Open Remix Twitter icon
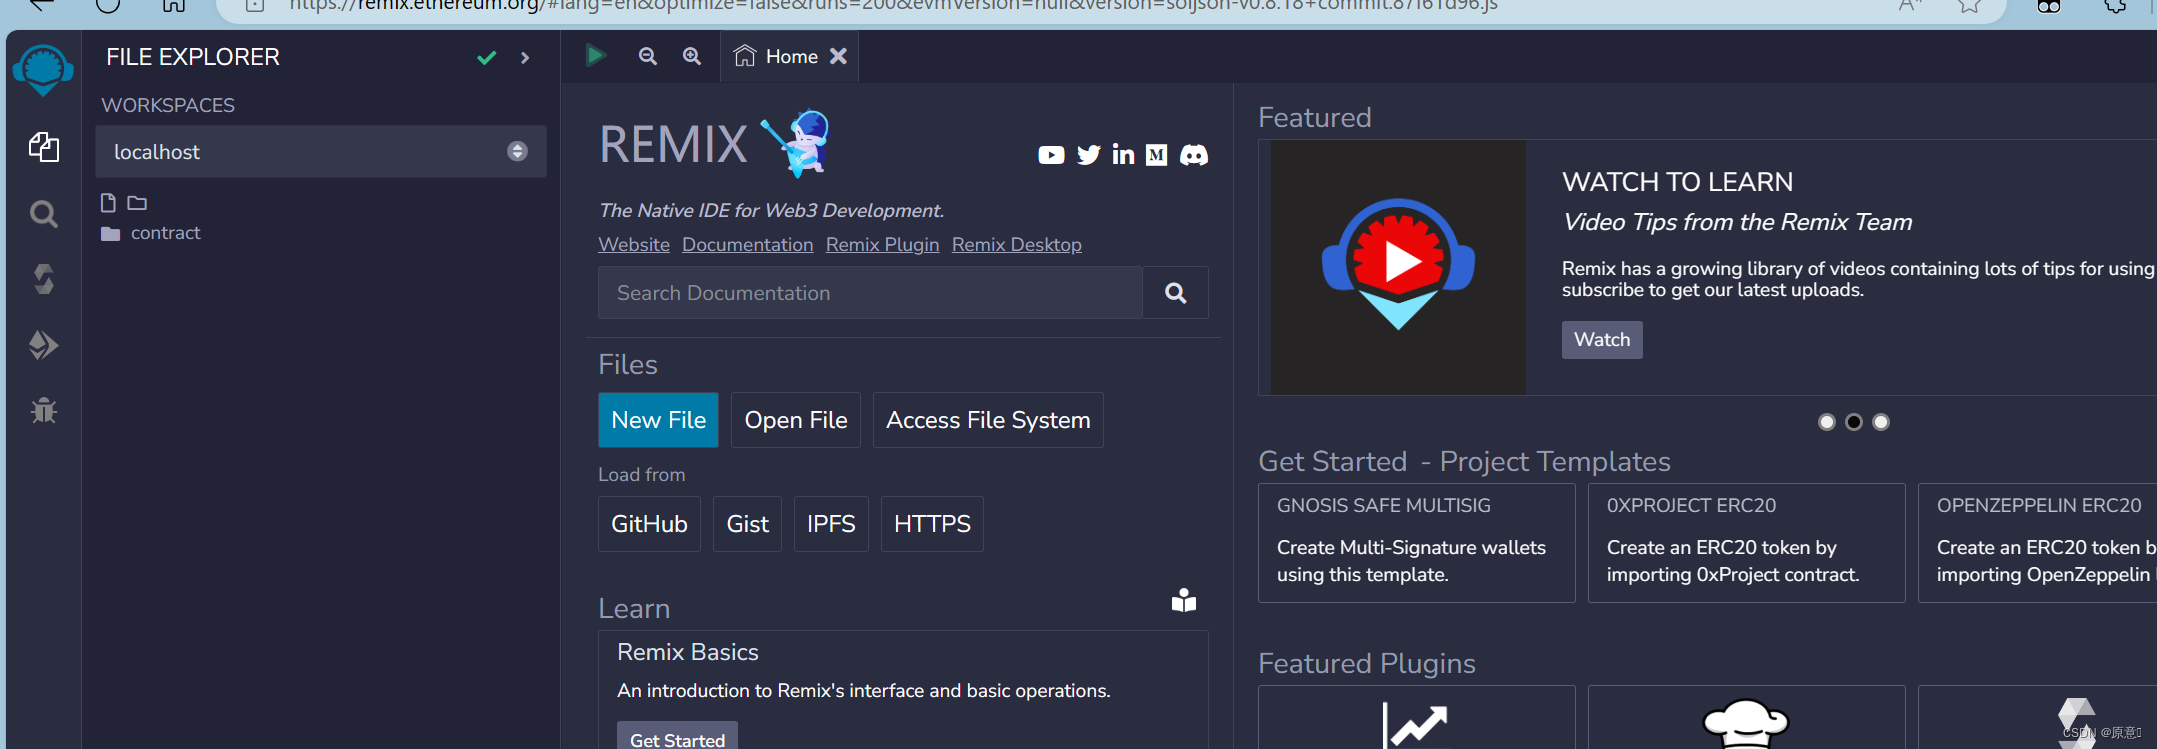The width and height of the screenshot is (2157, 749). [x=1089, y=155]
